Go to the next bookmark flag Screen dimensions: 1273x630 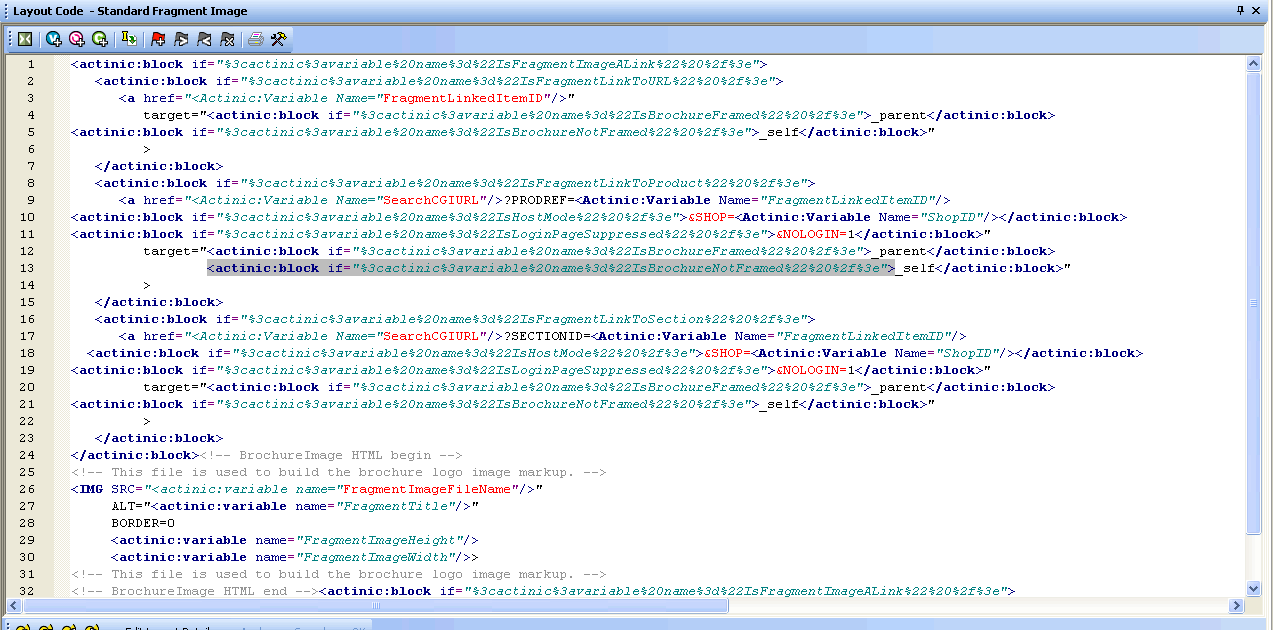(181, 39)
